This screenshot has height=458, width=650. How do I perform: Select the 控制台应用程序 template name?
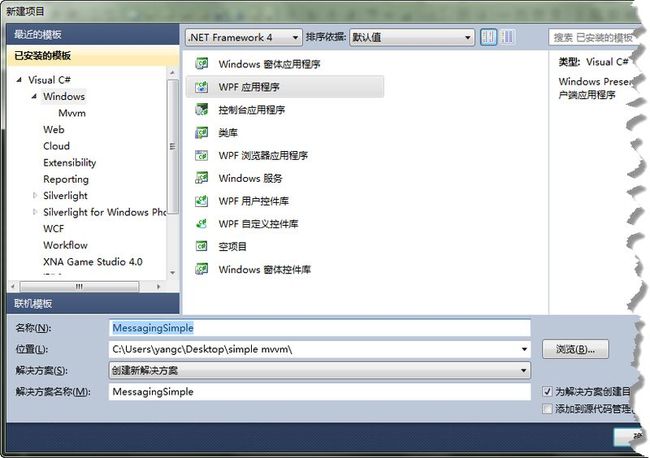[x=252, y=109]
